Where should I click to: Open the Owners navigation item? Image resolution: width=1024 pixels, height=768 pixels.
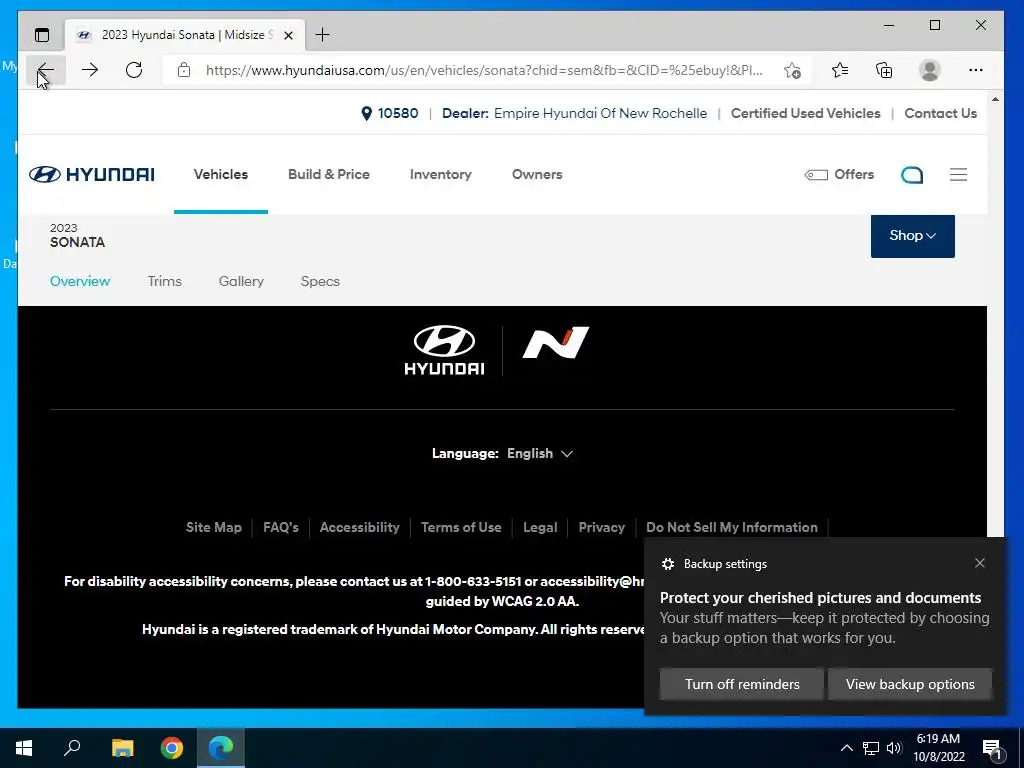point(537,174)
